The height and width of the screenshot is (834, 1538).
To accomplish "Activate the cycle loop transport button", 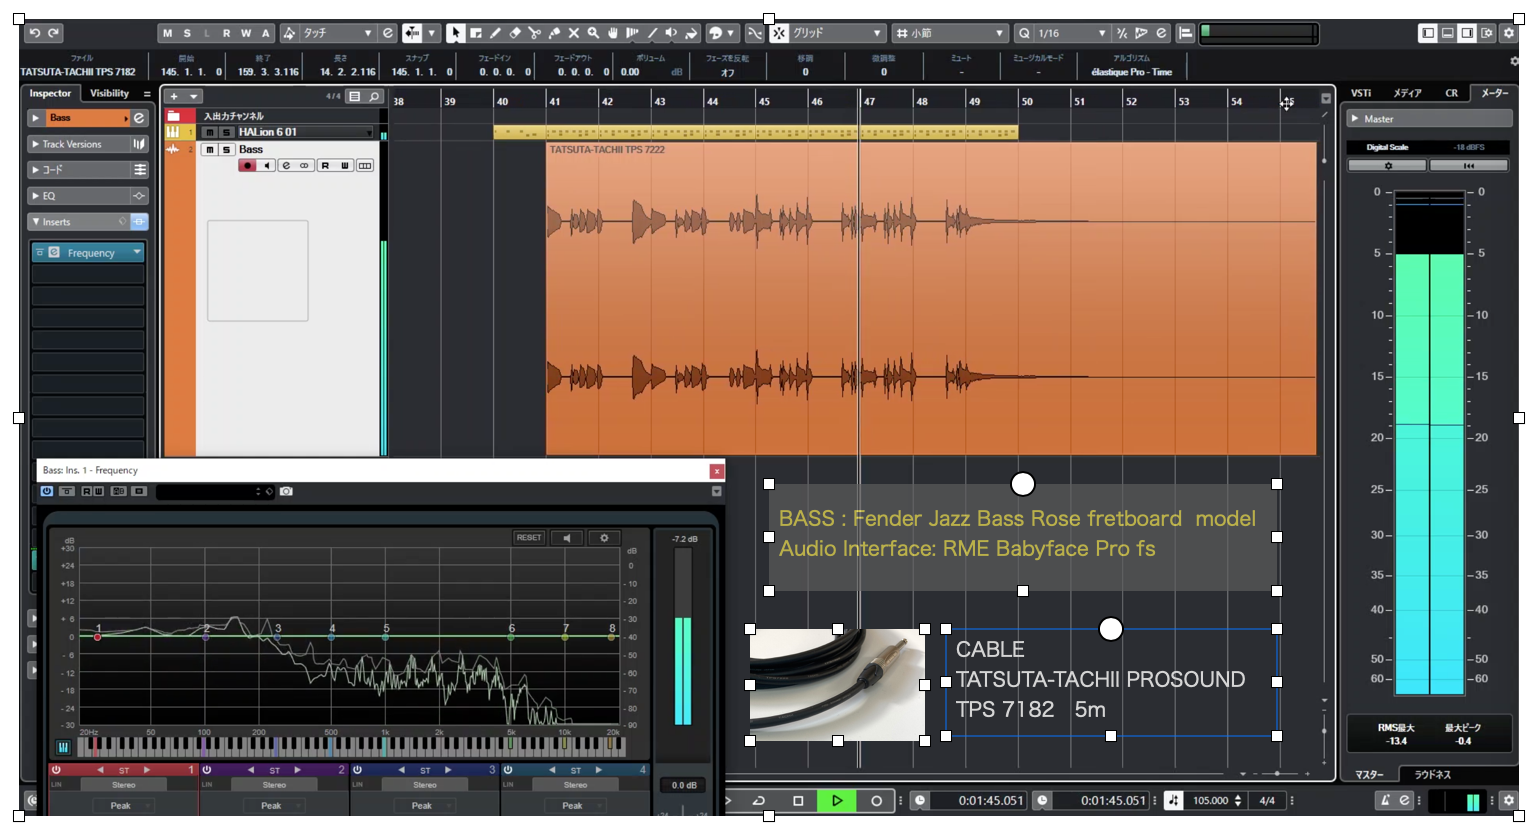I will click(x=759, y=800).
